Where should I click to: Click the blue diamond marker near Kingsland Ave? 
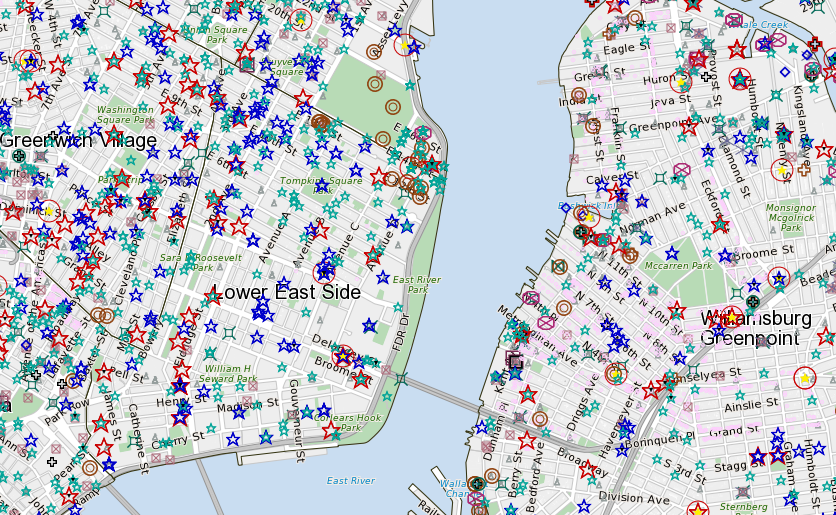(785, 71)
